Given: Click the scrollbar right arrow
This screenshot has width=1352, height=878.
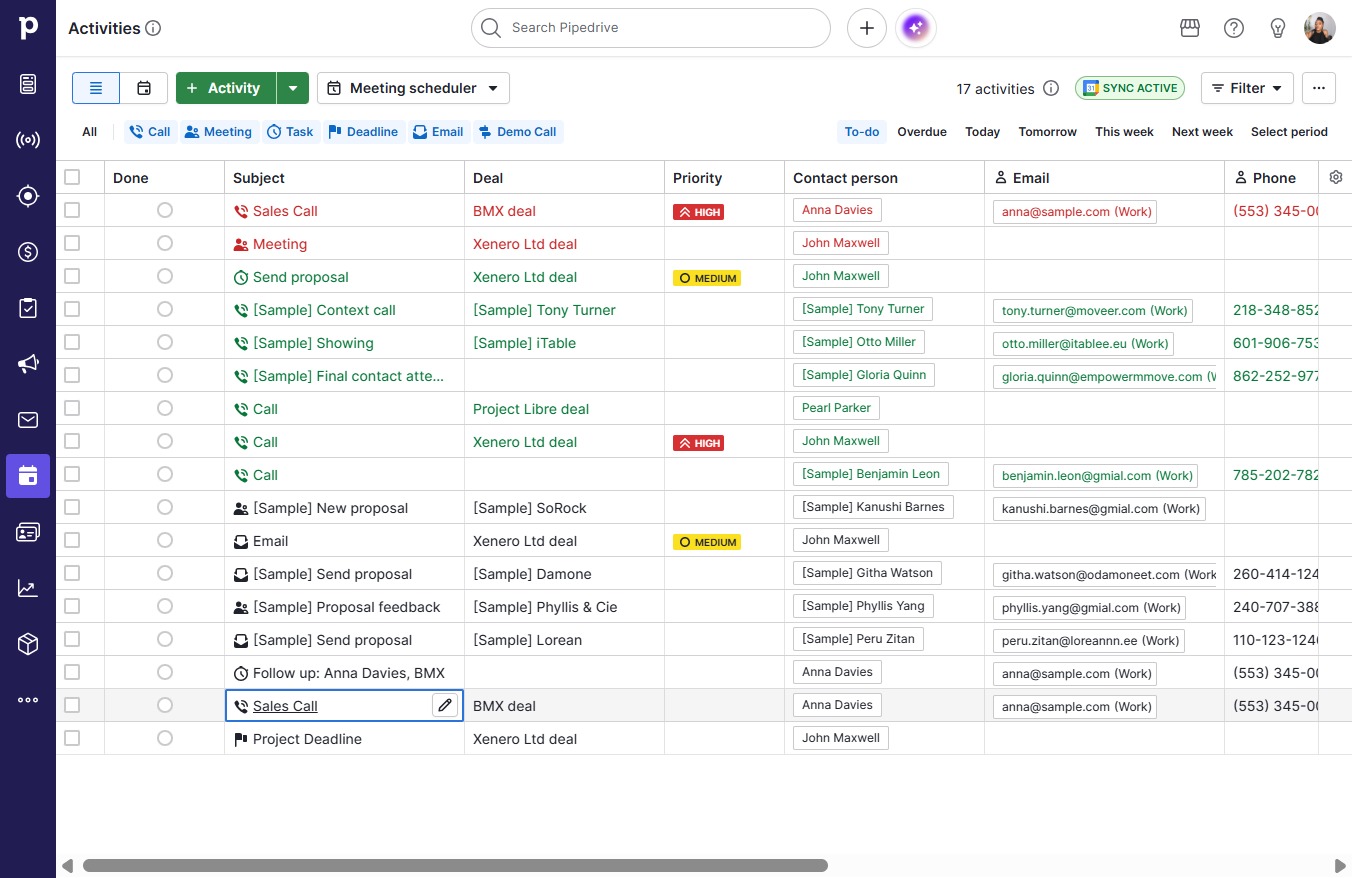Looking at the screenshot, I should pos(1340,865).
